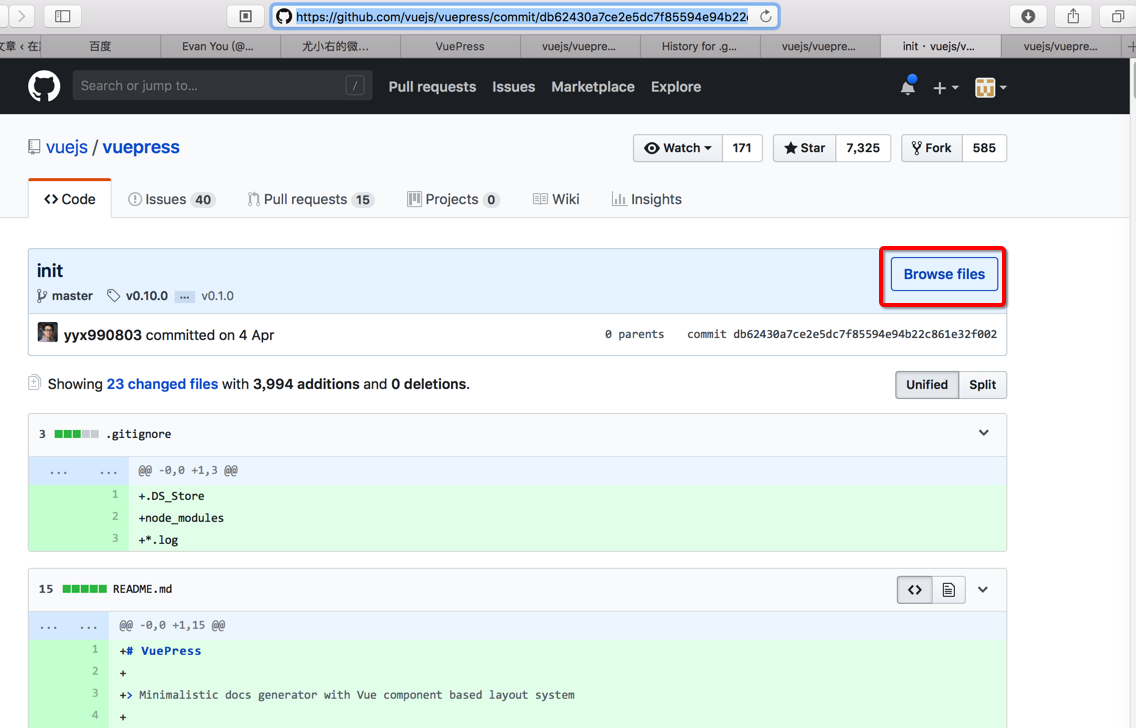Click the yyx990803 avatar image
1136x728 pixels.
click(x=48, y=332)
